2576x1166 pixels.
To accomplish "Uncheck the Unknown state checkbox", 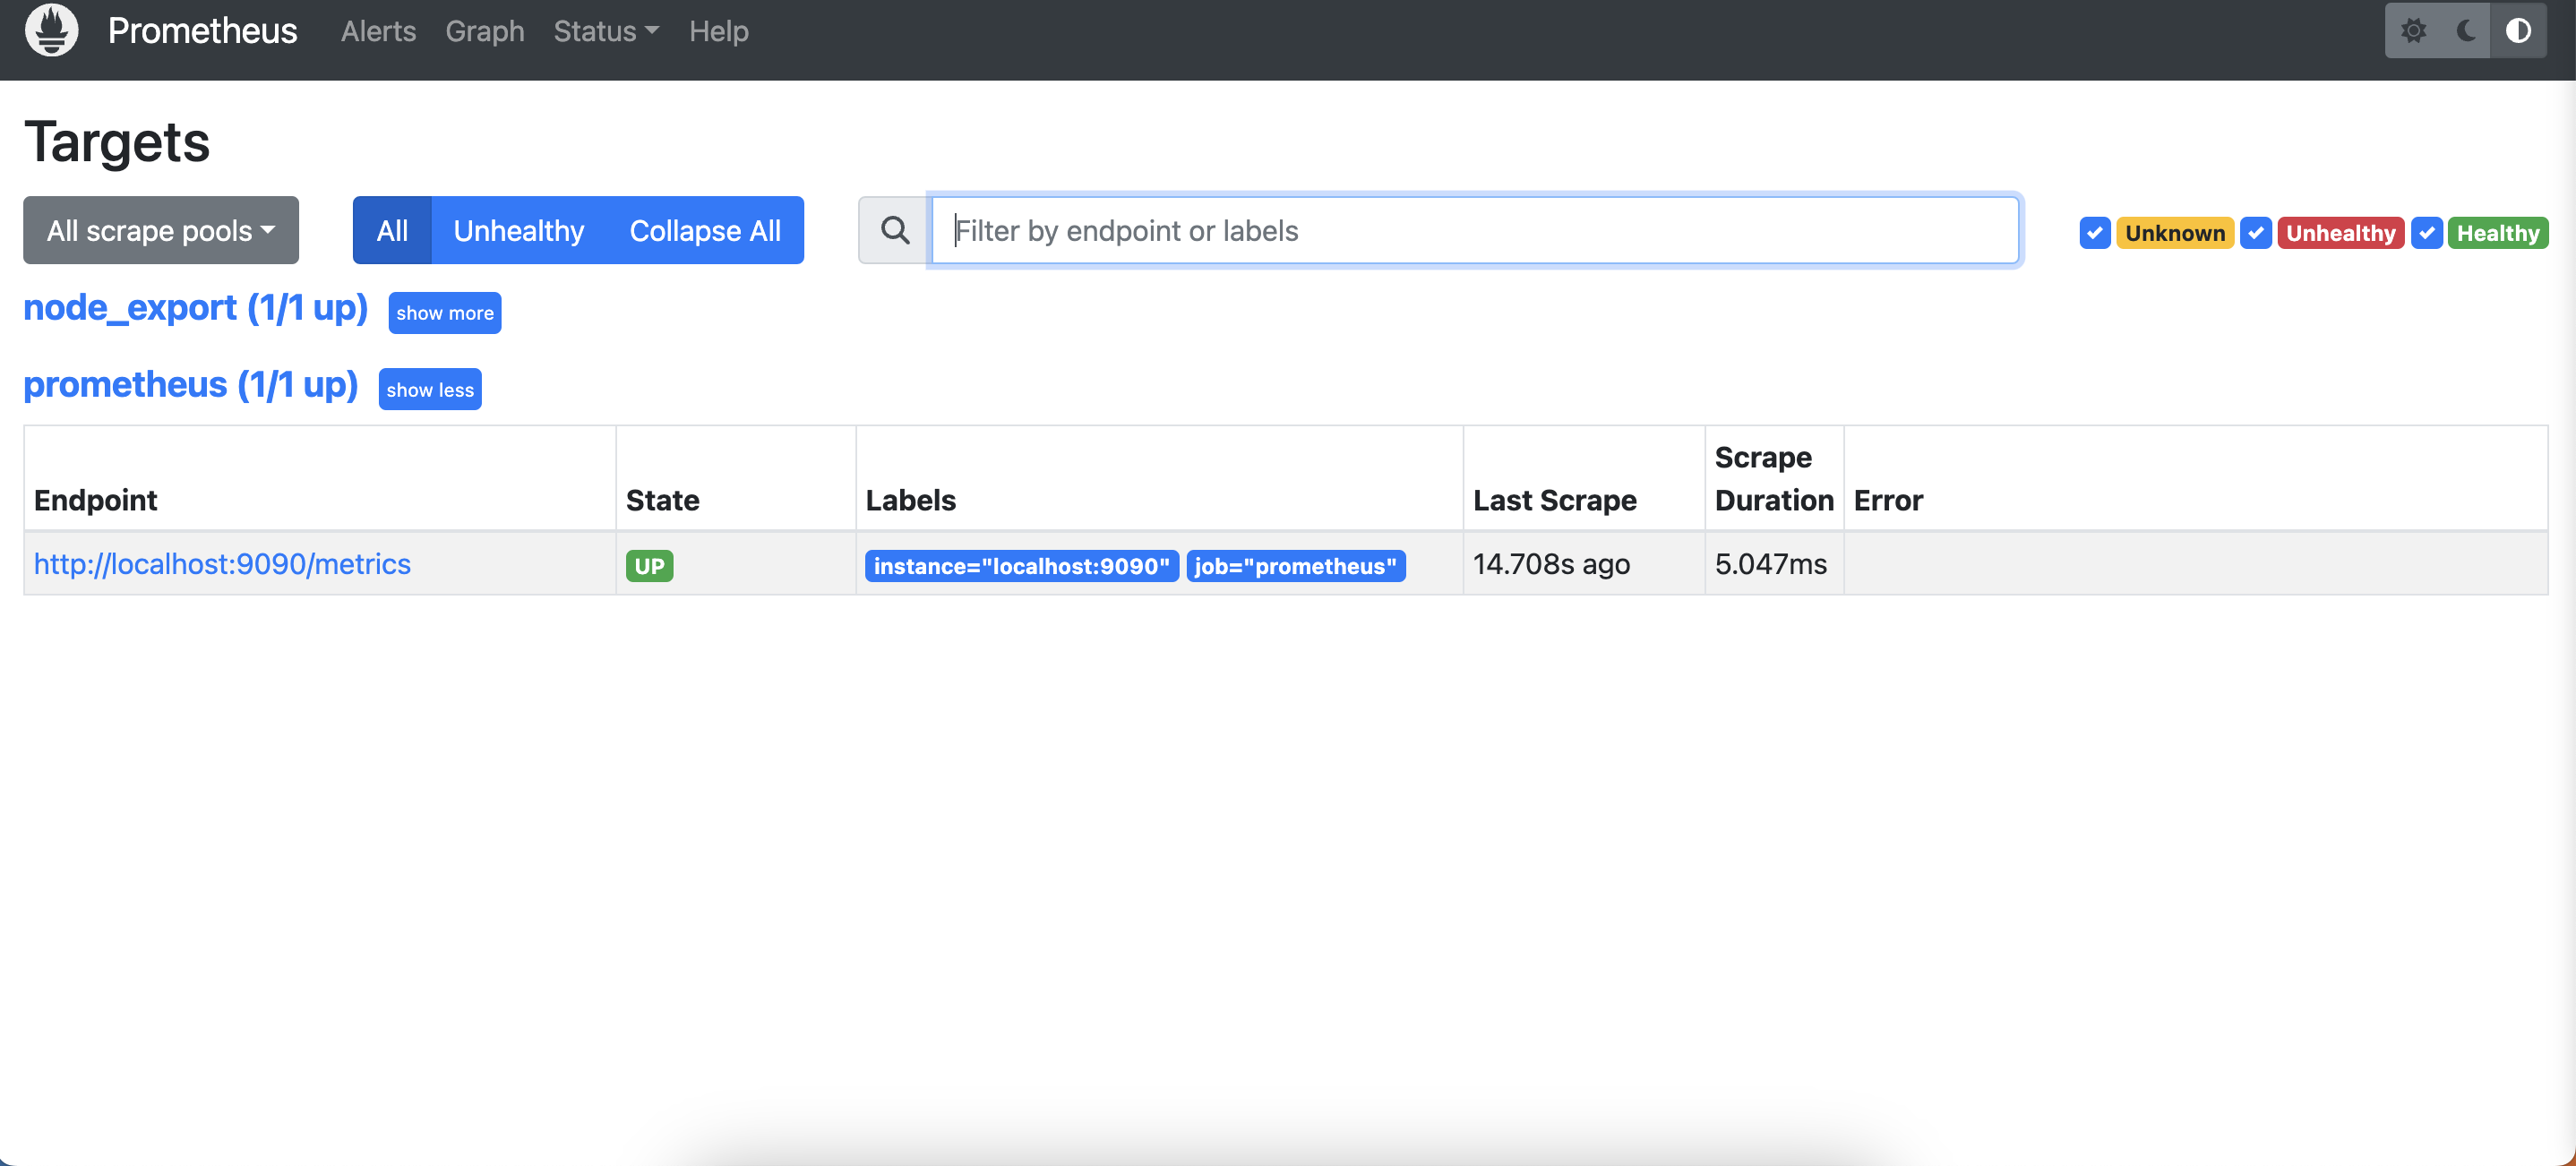I will click(x=2095, y=233).
